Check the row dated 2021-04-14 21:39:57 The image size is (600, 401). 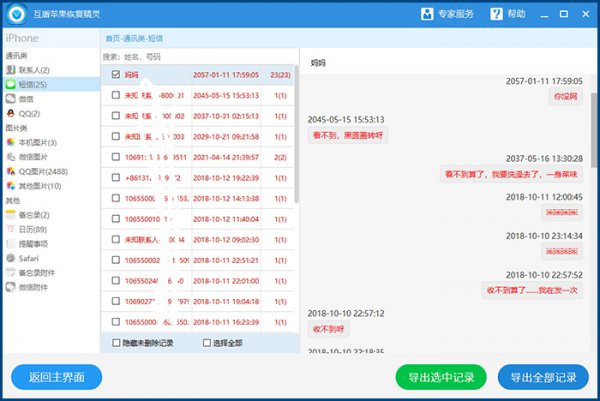[116, 157]
